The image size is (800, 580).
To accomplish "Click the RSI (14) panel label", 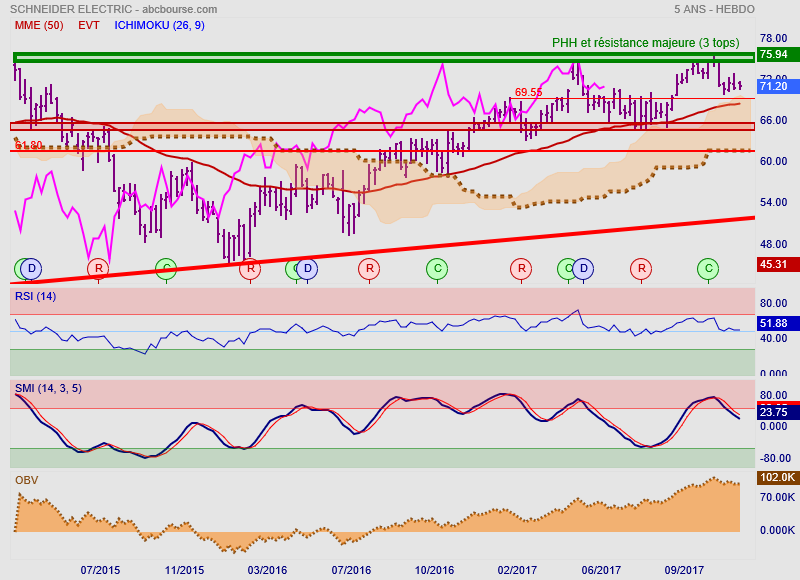I will coord(35,296).
